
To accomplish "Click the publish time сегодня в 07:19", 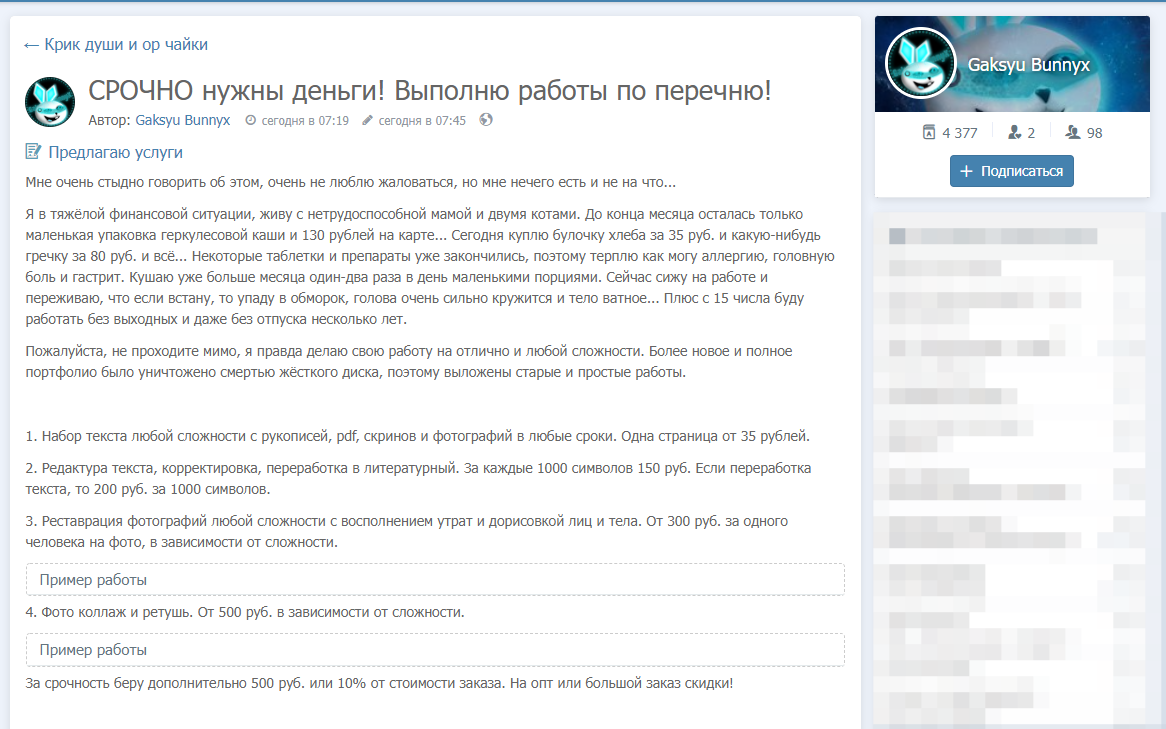I will point(305,121).
